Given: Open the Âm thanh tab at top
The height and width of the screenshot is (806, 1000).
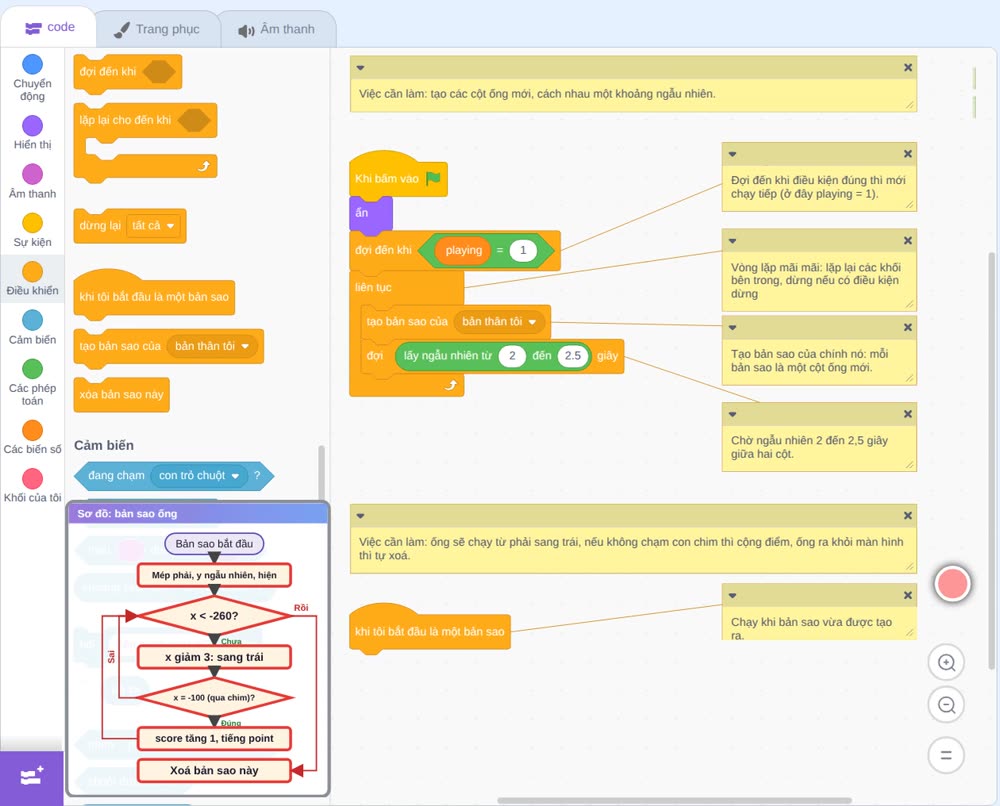Looking at the screenshot, I should coord(277,29).
